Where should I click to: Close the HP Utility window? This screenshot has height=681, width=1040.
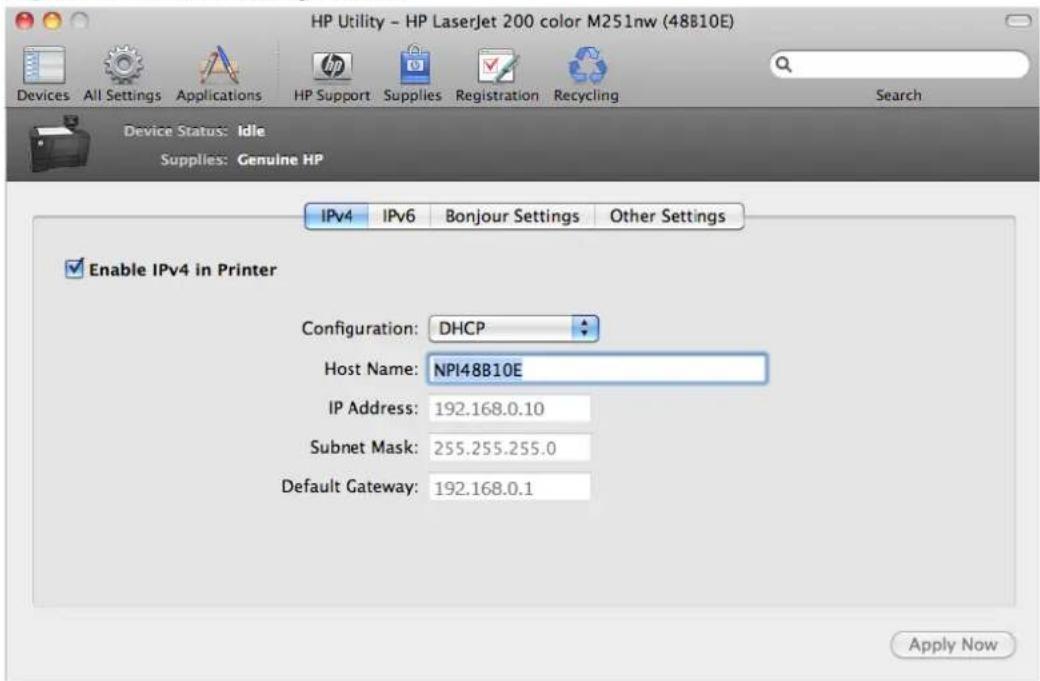click(x=25, y=21)
